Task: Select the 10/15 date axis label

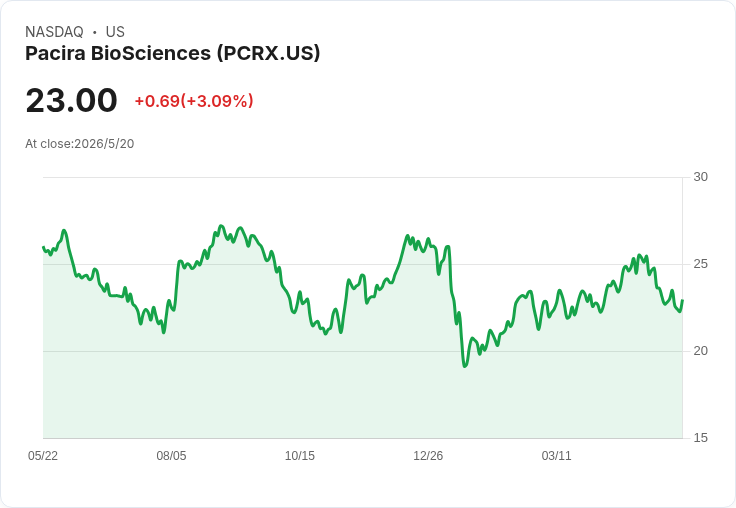Action: tap(299, 455)
